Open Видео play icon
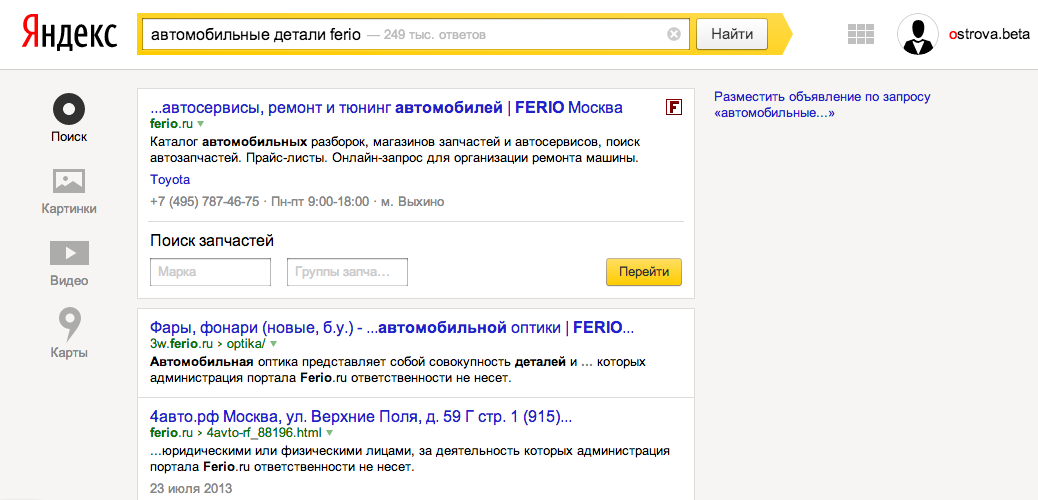Viewport: 1038px width, 500px height. (x=69, y=253)
